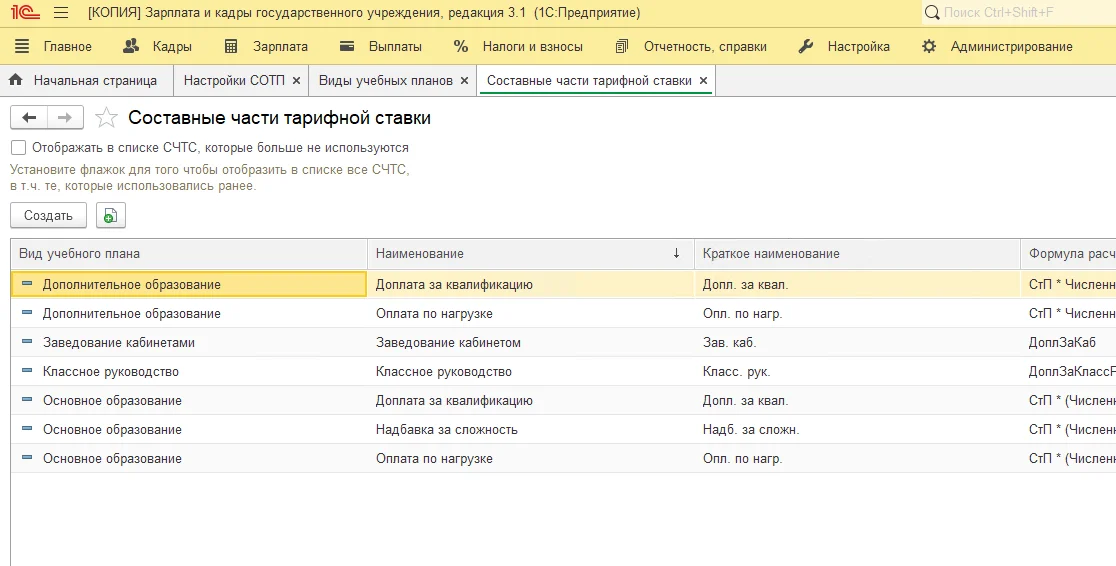Click the Надб. за сложн. cell
The width and height of the screenshot is (1116, 566).
coord(857,429)
